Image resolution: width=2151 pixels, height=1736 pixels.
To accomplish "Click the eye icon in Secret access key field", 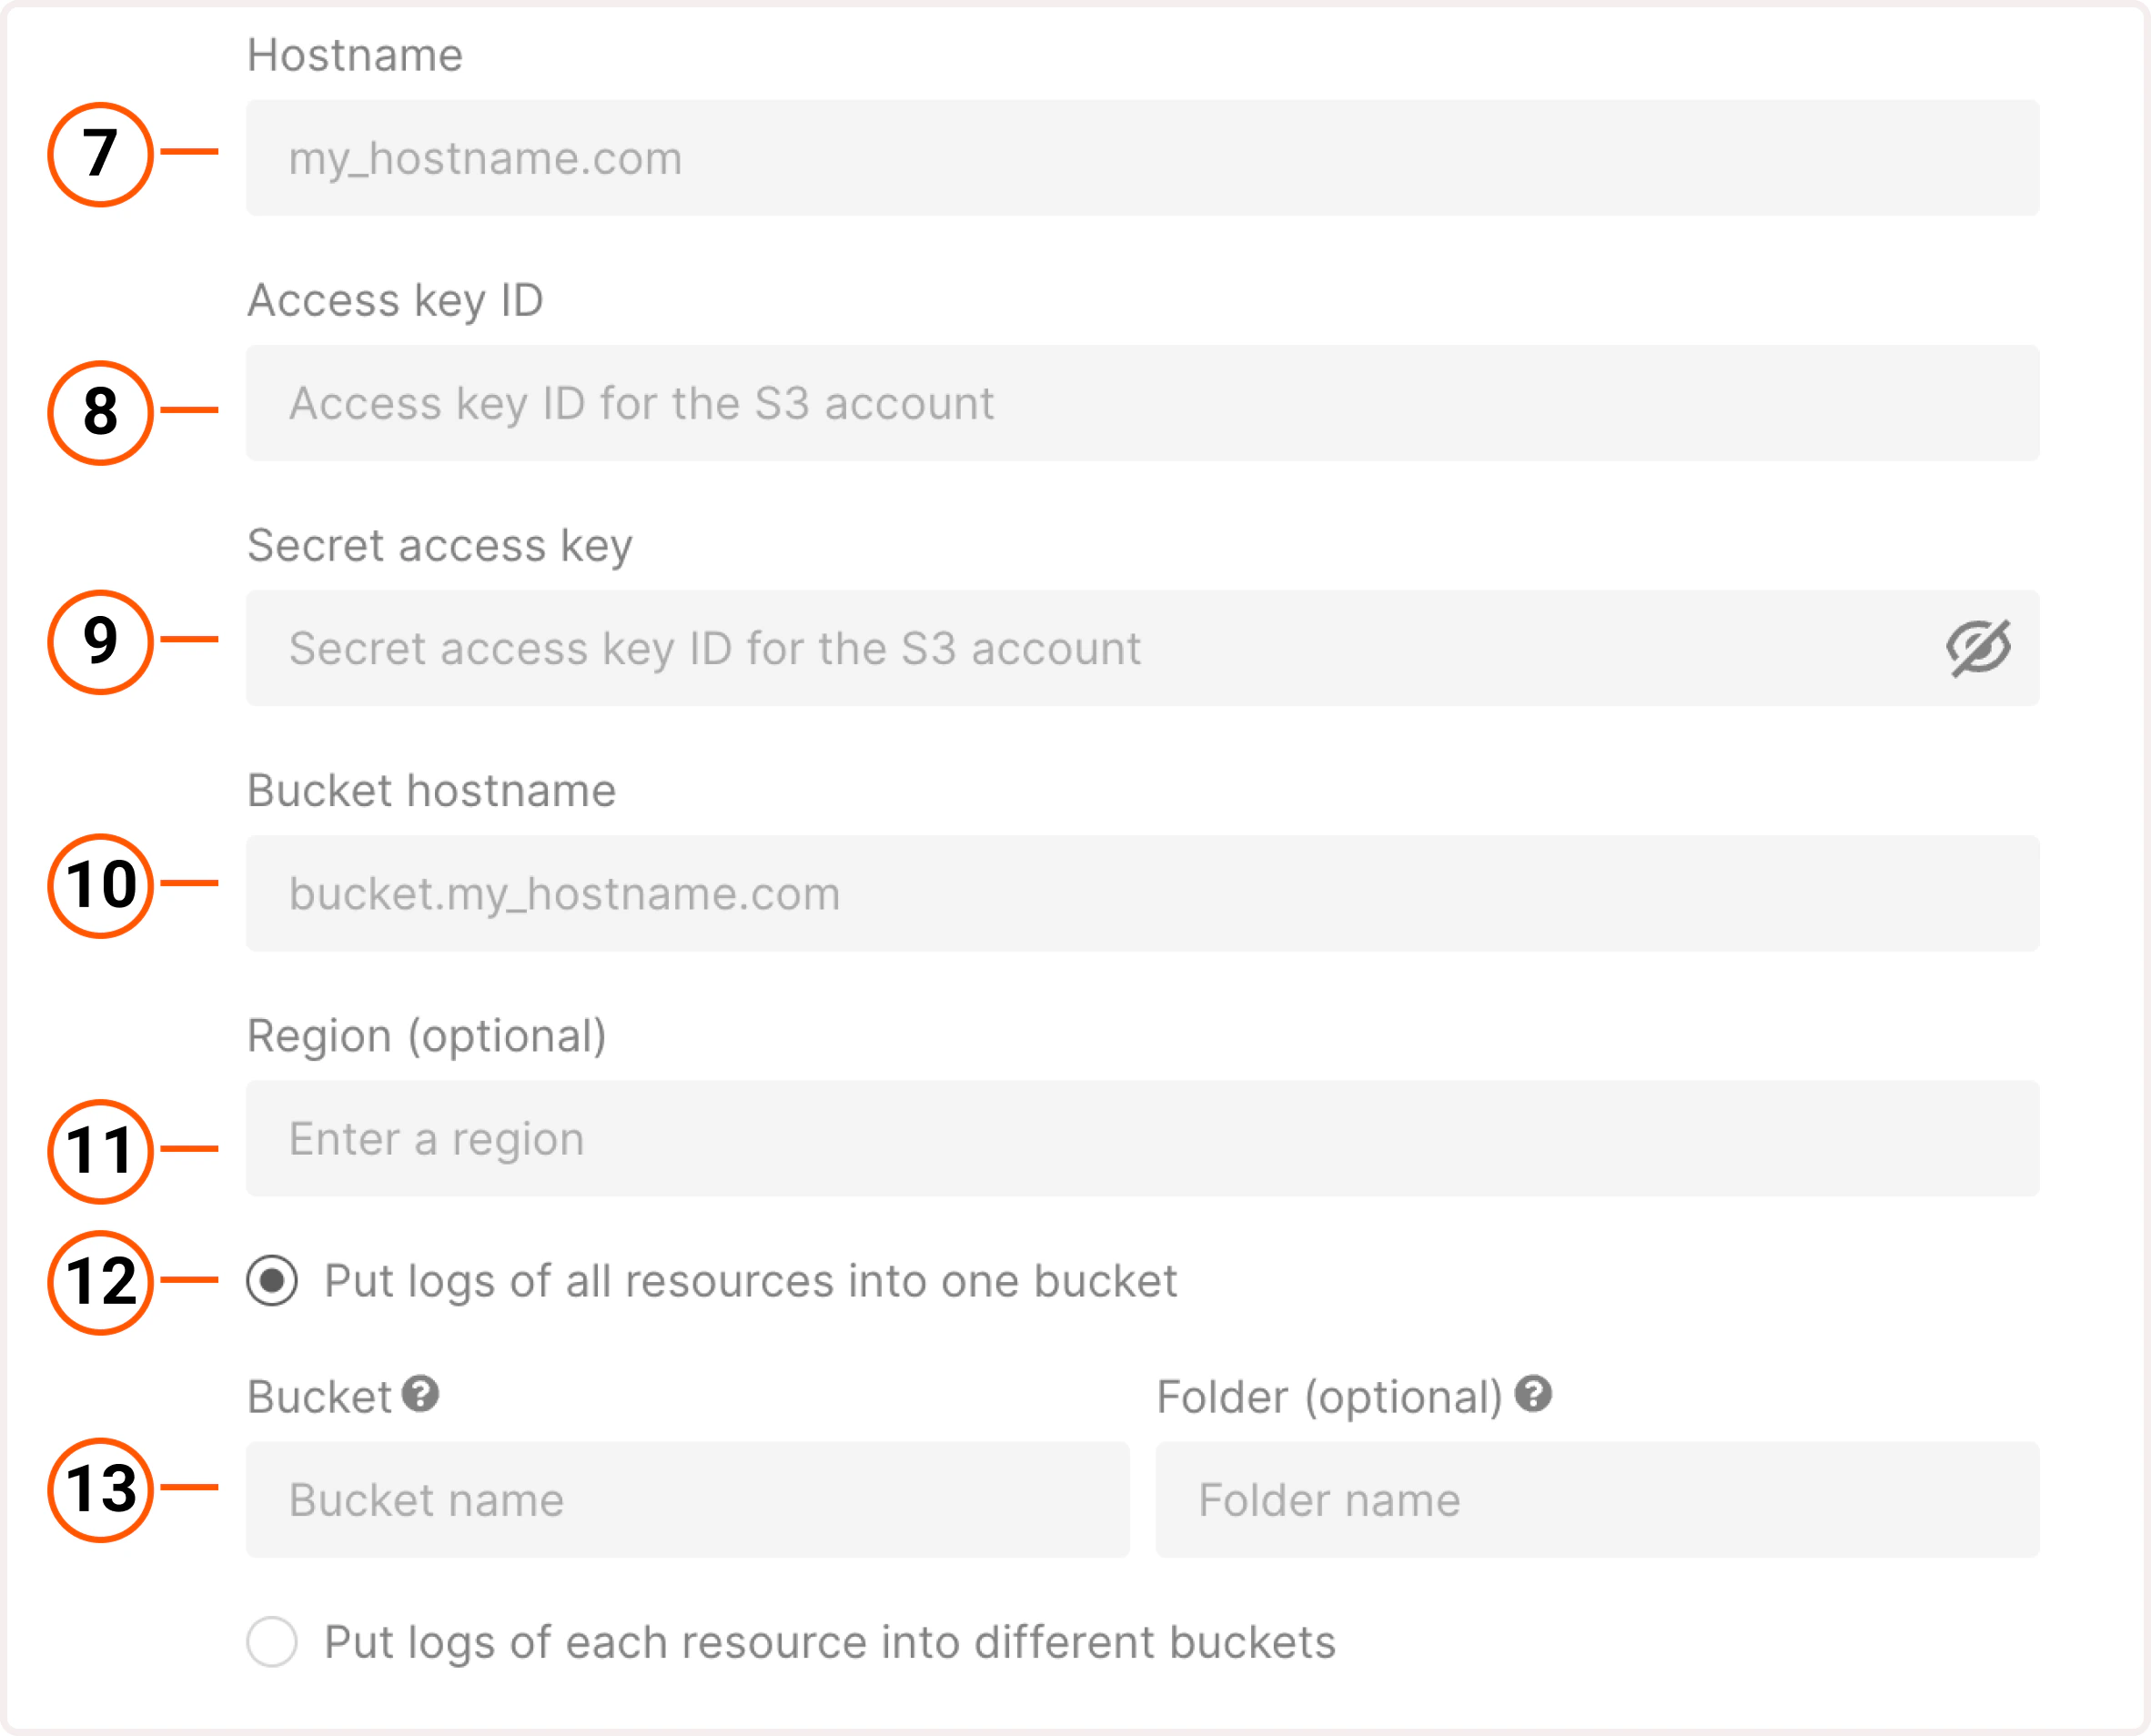I will pyautogui.click(x=1977, y=648).
